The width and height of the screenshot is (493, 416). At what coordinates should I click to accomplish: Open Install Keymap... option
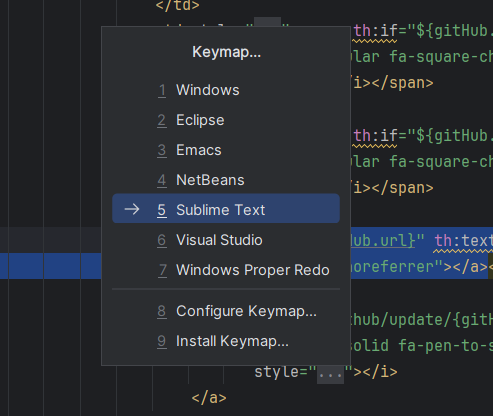pos(226,341)
